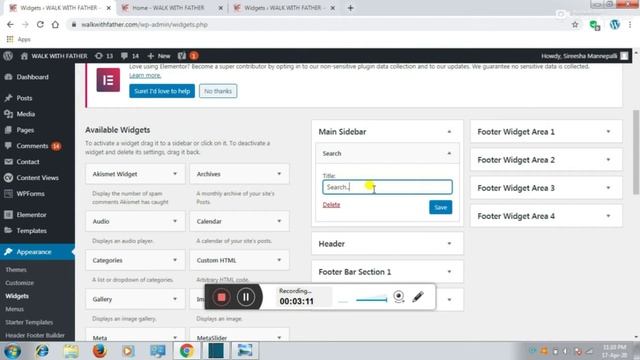Open the Apps bookmarks shortcut

coord(19,39)
